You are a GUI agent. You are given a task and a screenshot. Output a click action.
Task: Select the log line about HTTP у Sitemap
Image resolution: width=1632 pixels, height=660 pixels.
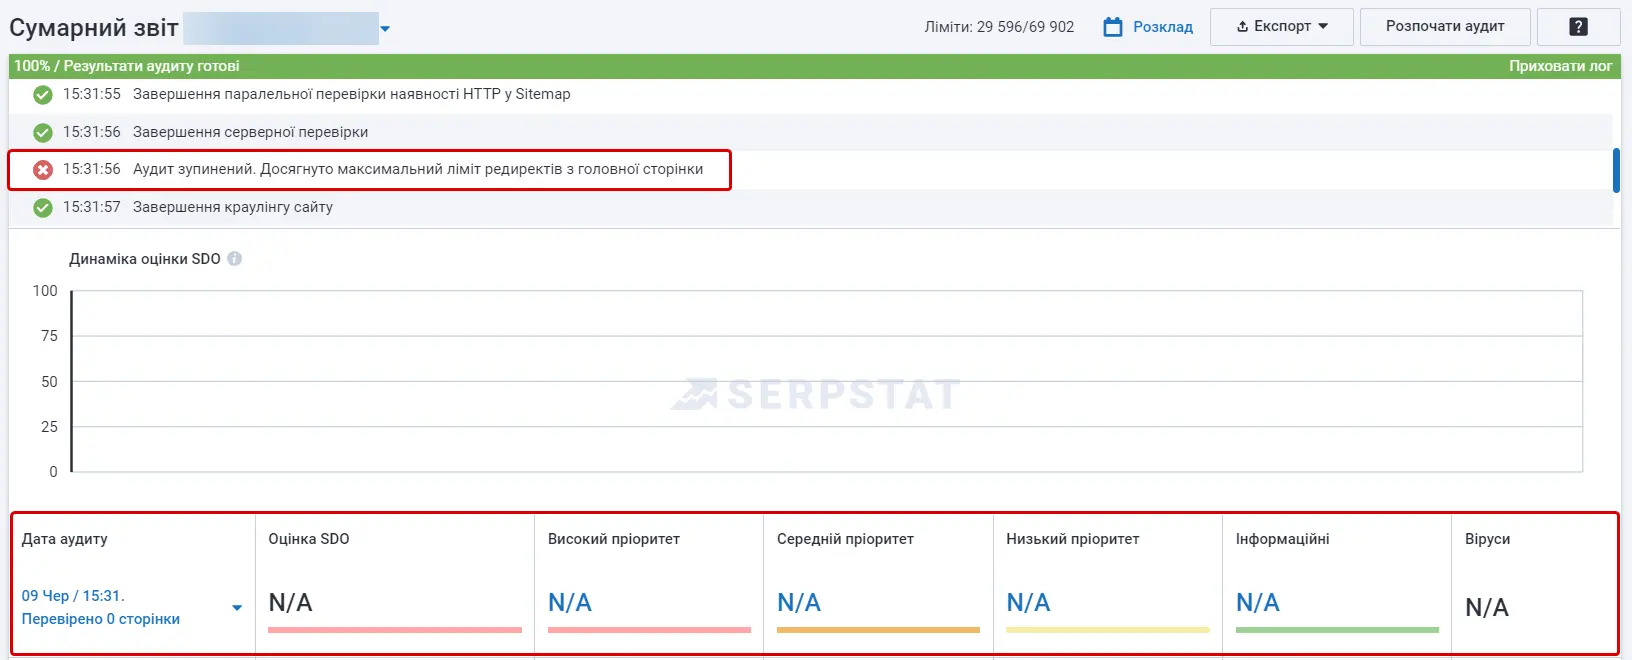352,94
